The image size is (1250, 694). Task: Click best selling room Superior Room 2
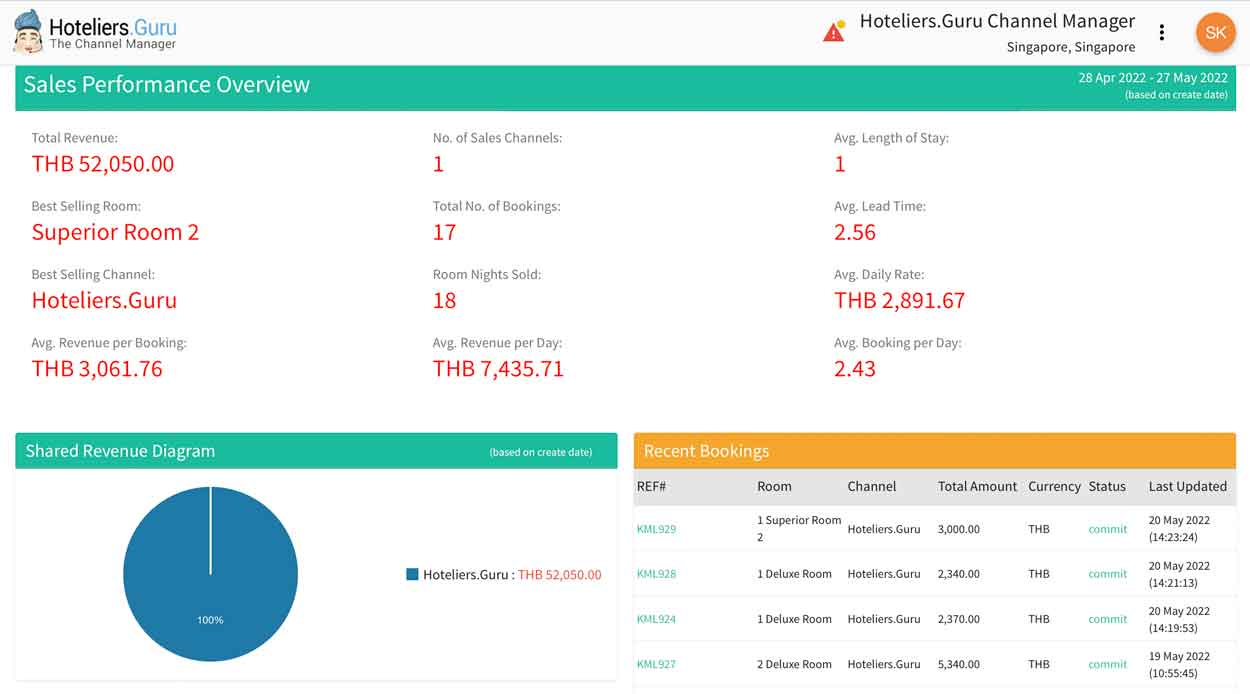click(115, 232)
